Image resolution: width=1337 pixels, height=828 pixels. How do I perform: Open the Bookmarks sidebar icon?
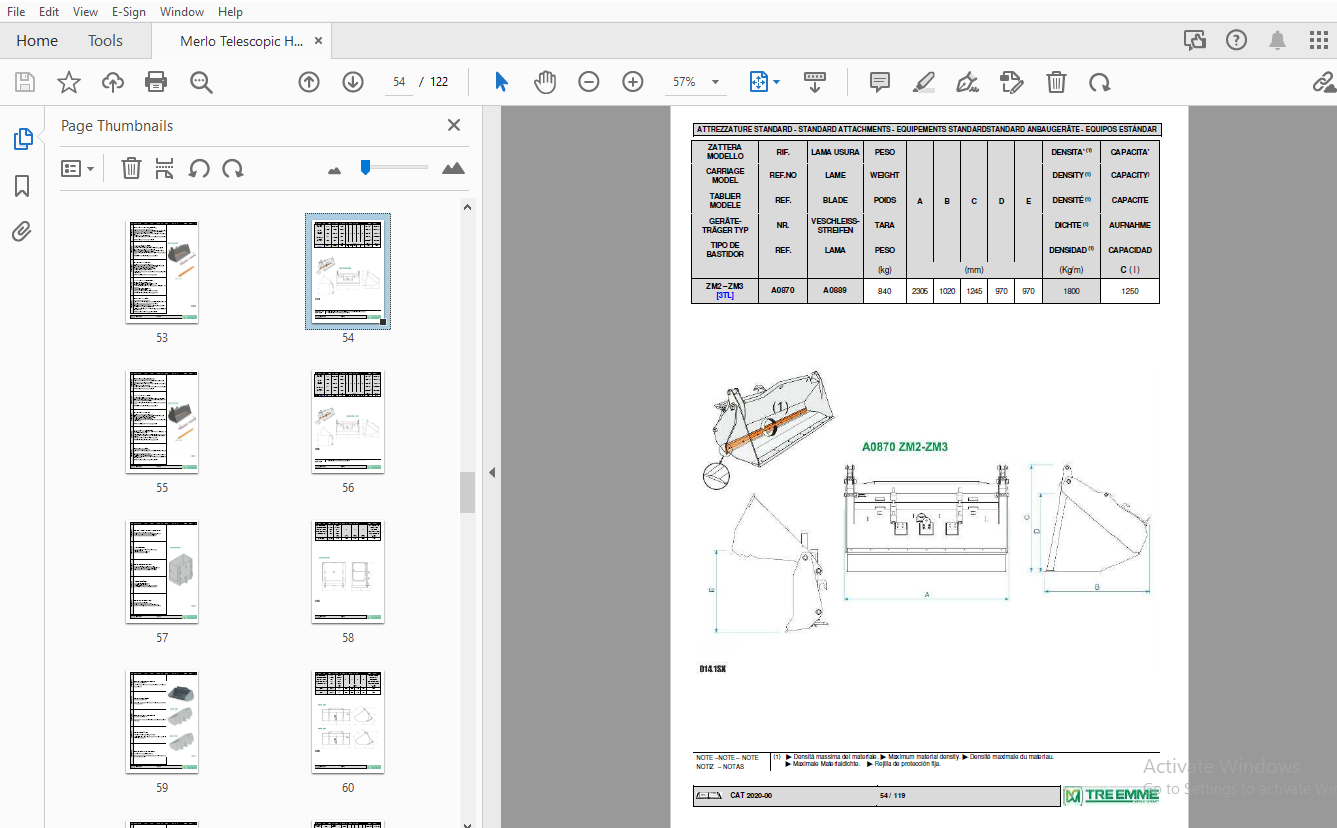pyautogui.click(x=22, y=186)
